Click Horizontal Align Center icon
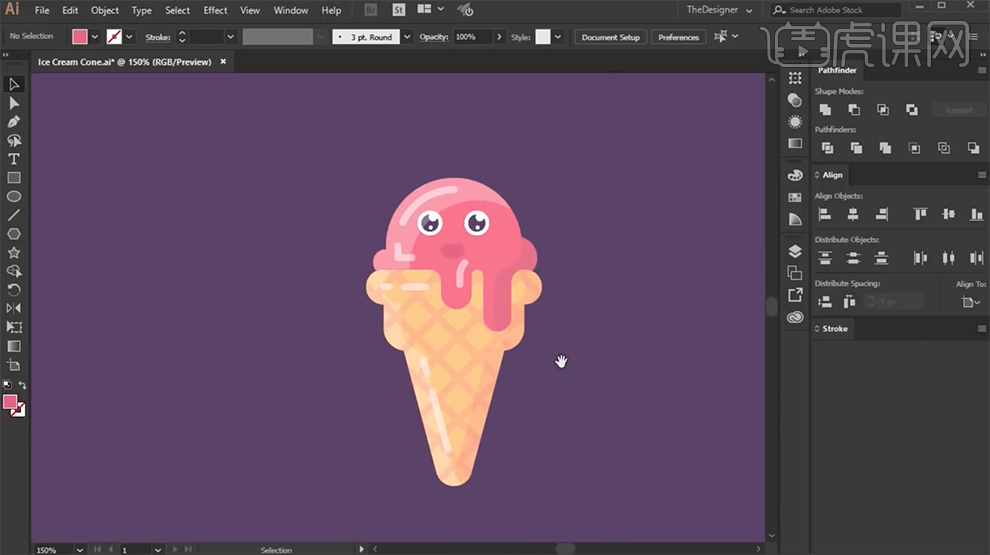 853,214
